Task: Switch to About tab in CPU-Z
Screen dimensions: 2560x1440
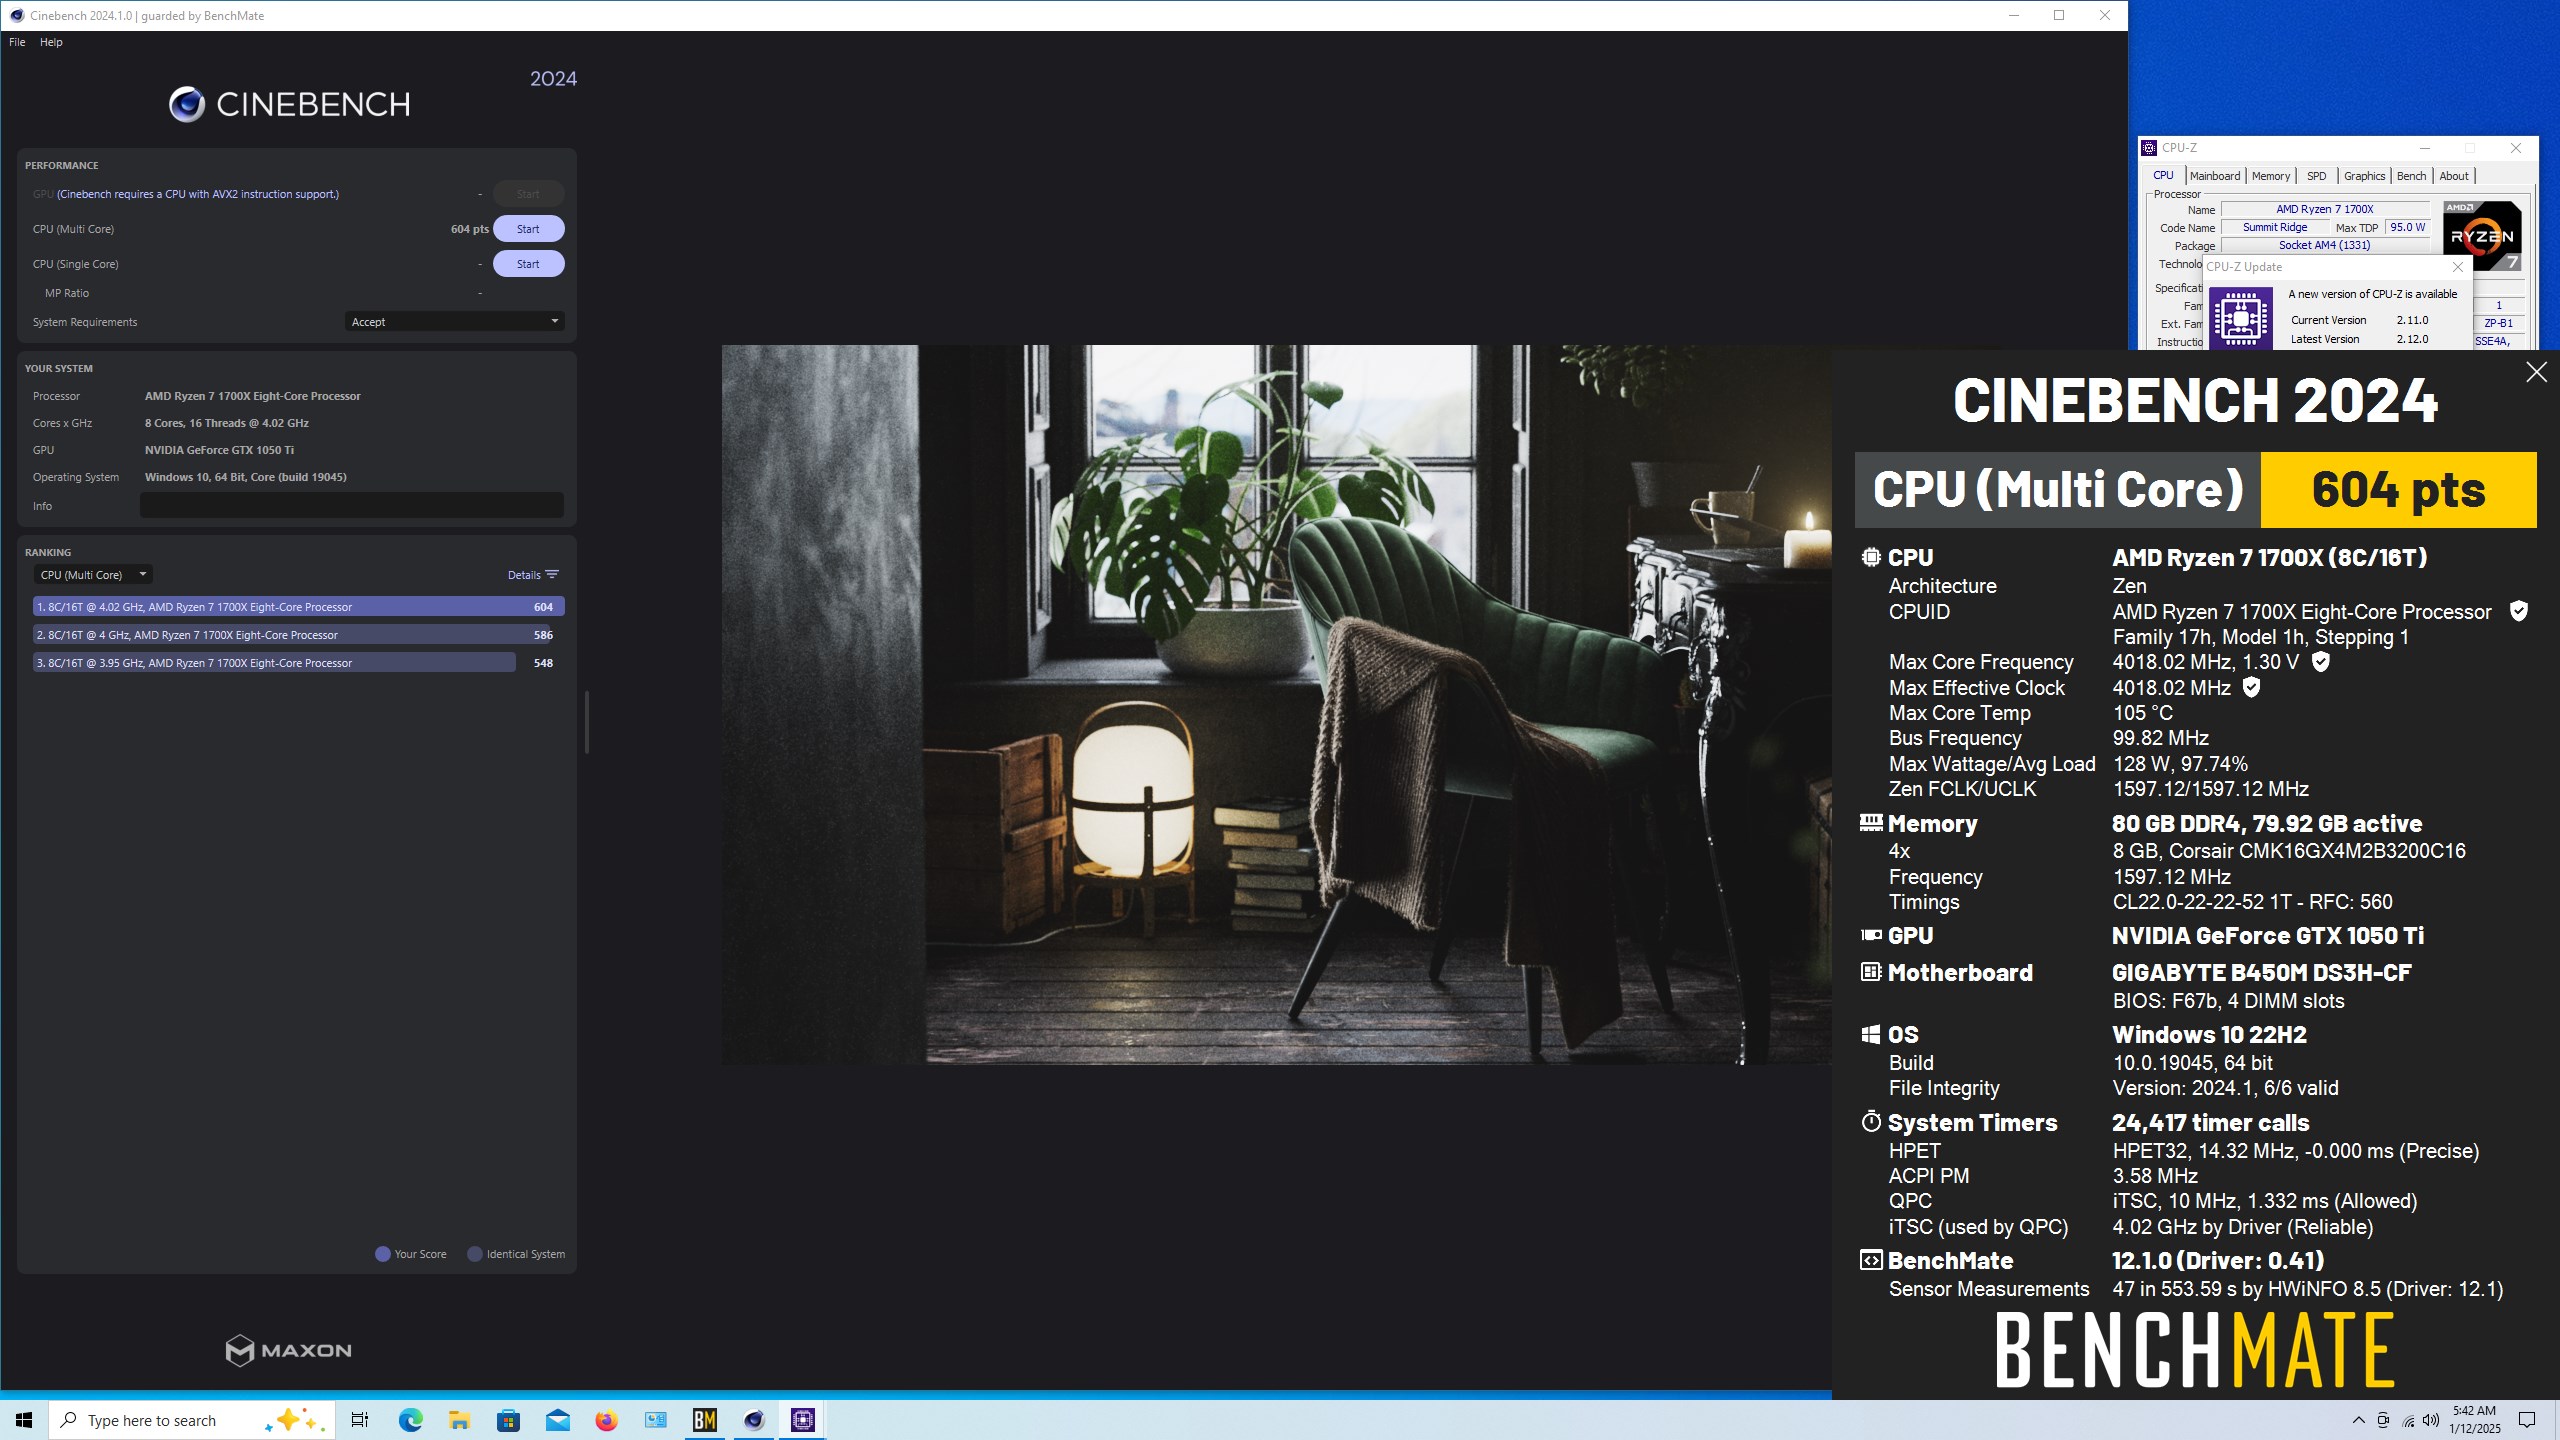Action: pos(2454,176)
